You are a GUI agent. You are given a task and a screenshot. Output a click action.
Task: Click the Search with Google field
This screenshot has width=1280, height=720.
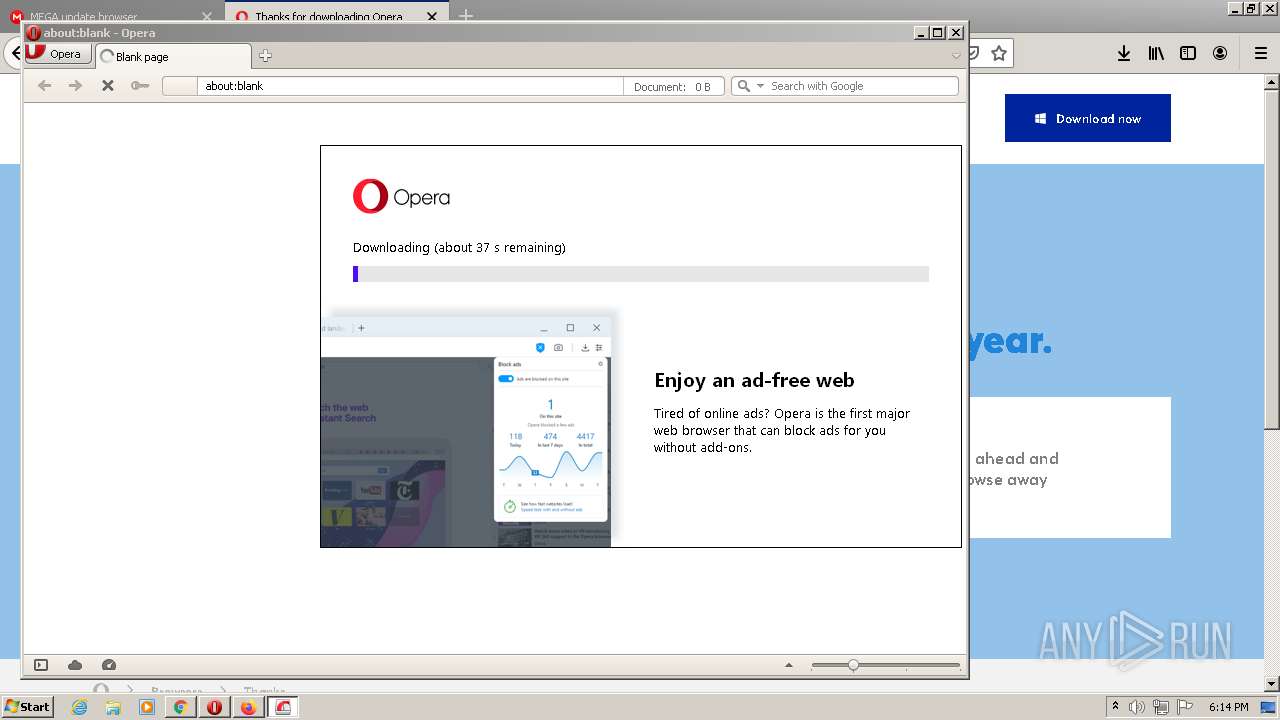tap(863, 86)
